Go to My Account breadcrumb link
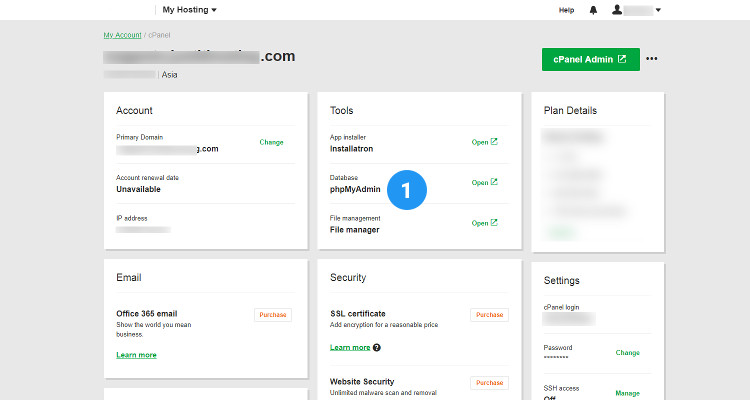Viewport: 750px width, 400px height. point(122,35)
